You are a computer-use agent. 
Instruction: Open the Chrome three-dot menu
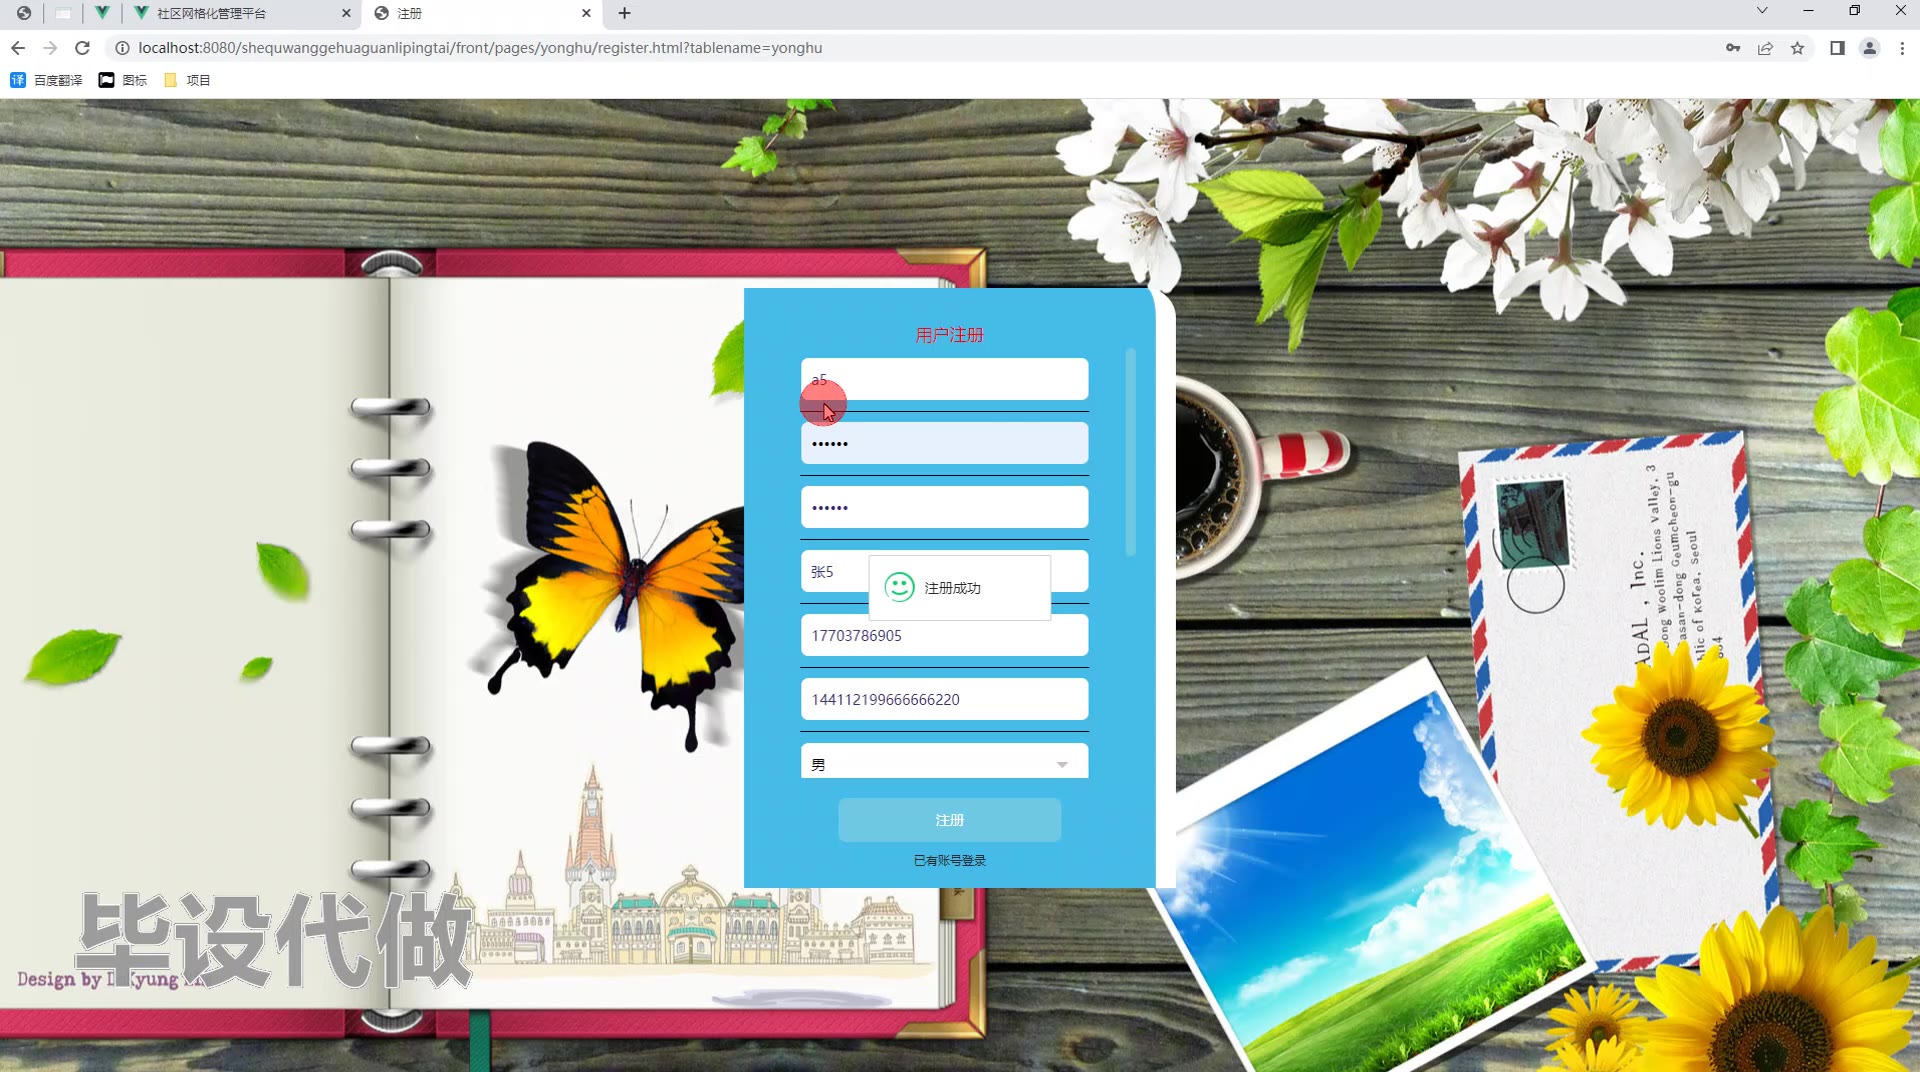[1902, 48]
